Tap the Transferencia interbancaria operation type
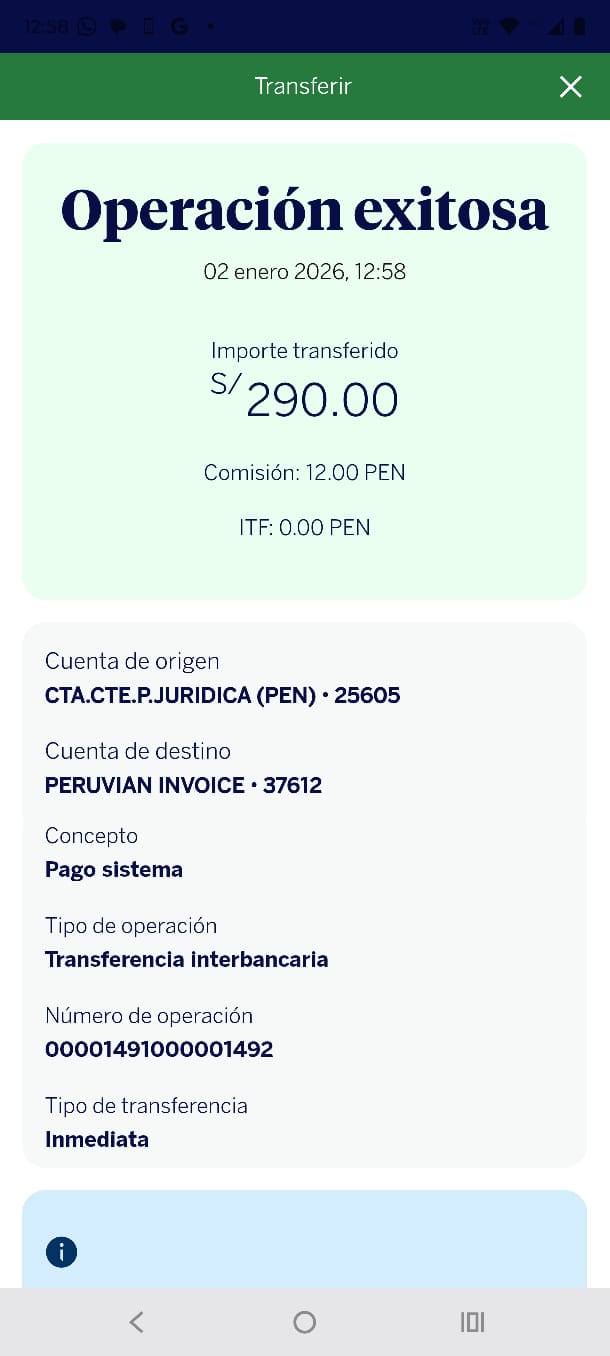 (187, 960)
